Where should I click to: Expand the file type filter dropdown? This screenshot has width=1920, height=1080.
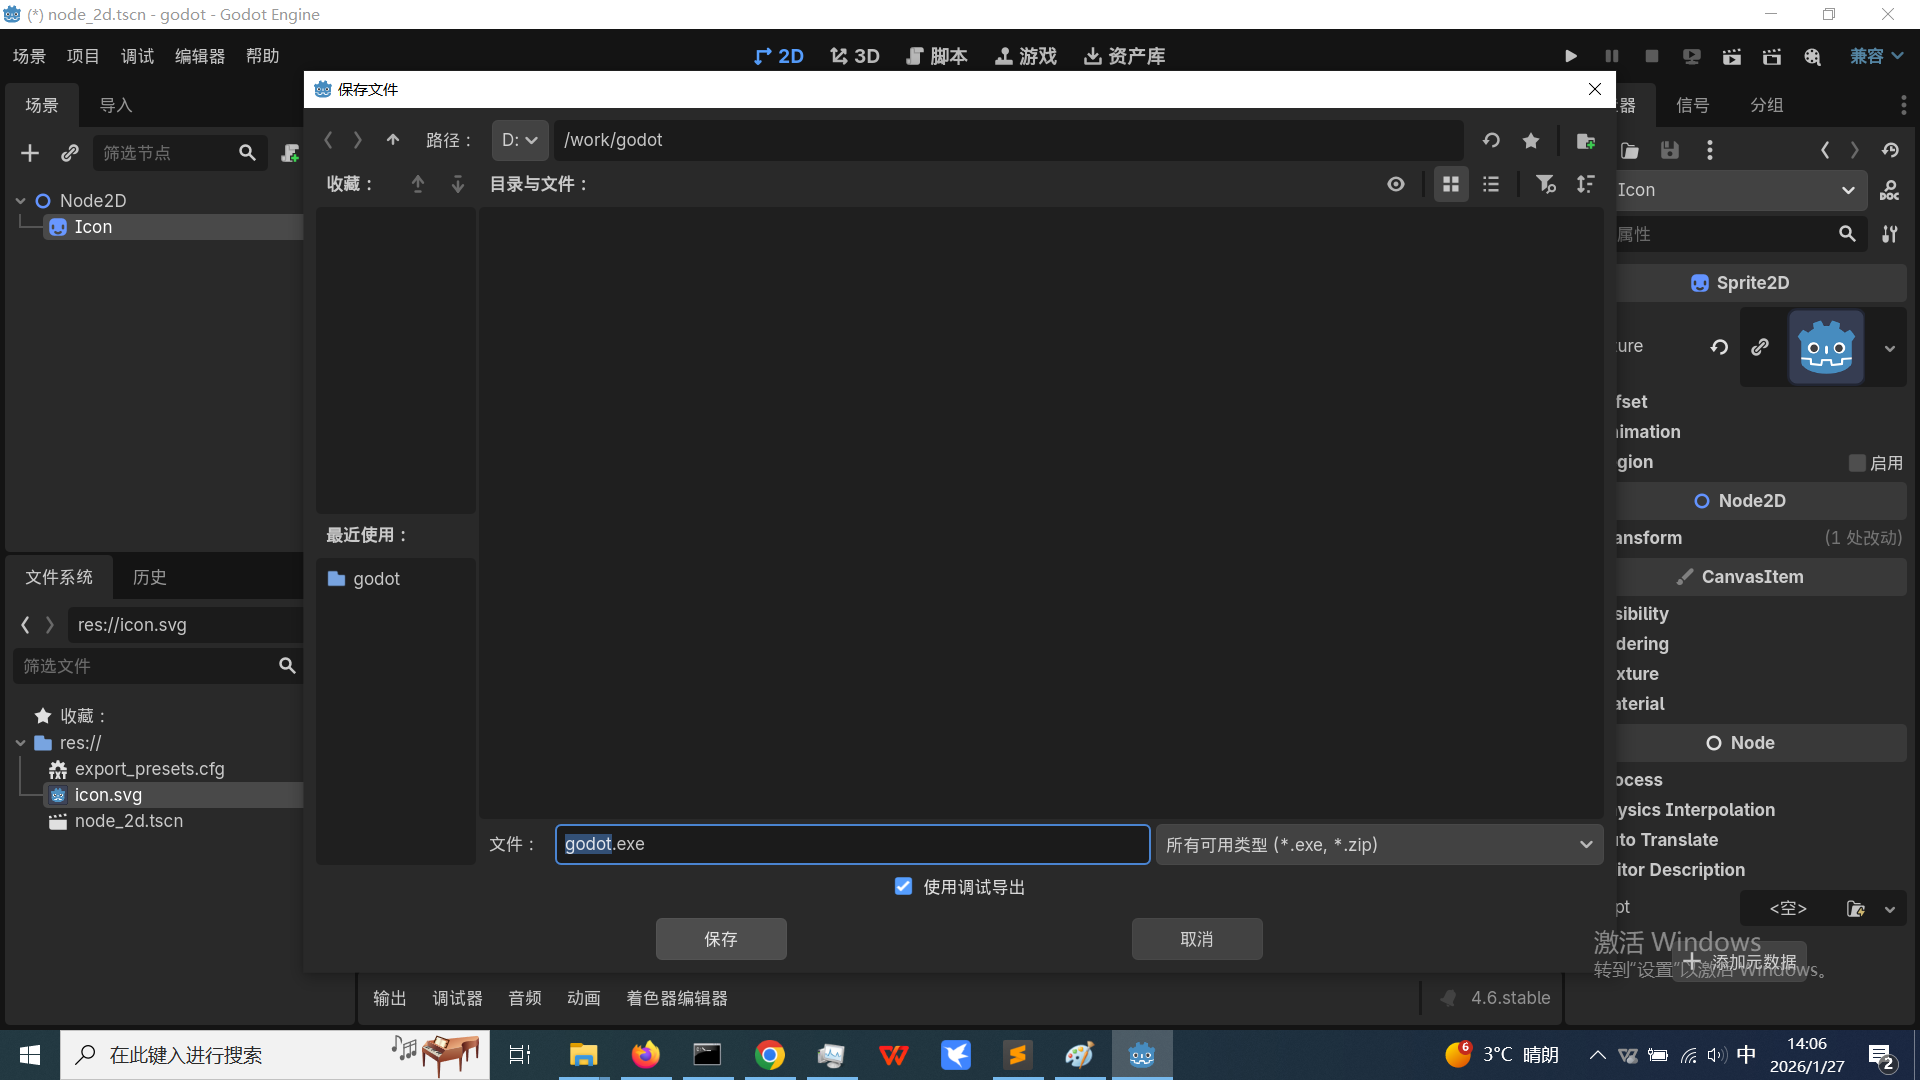(1379, 845)
